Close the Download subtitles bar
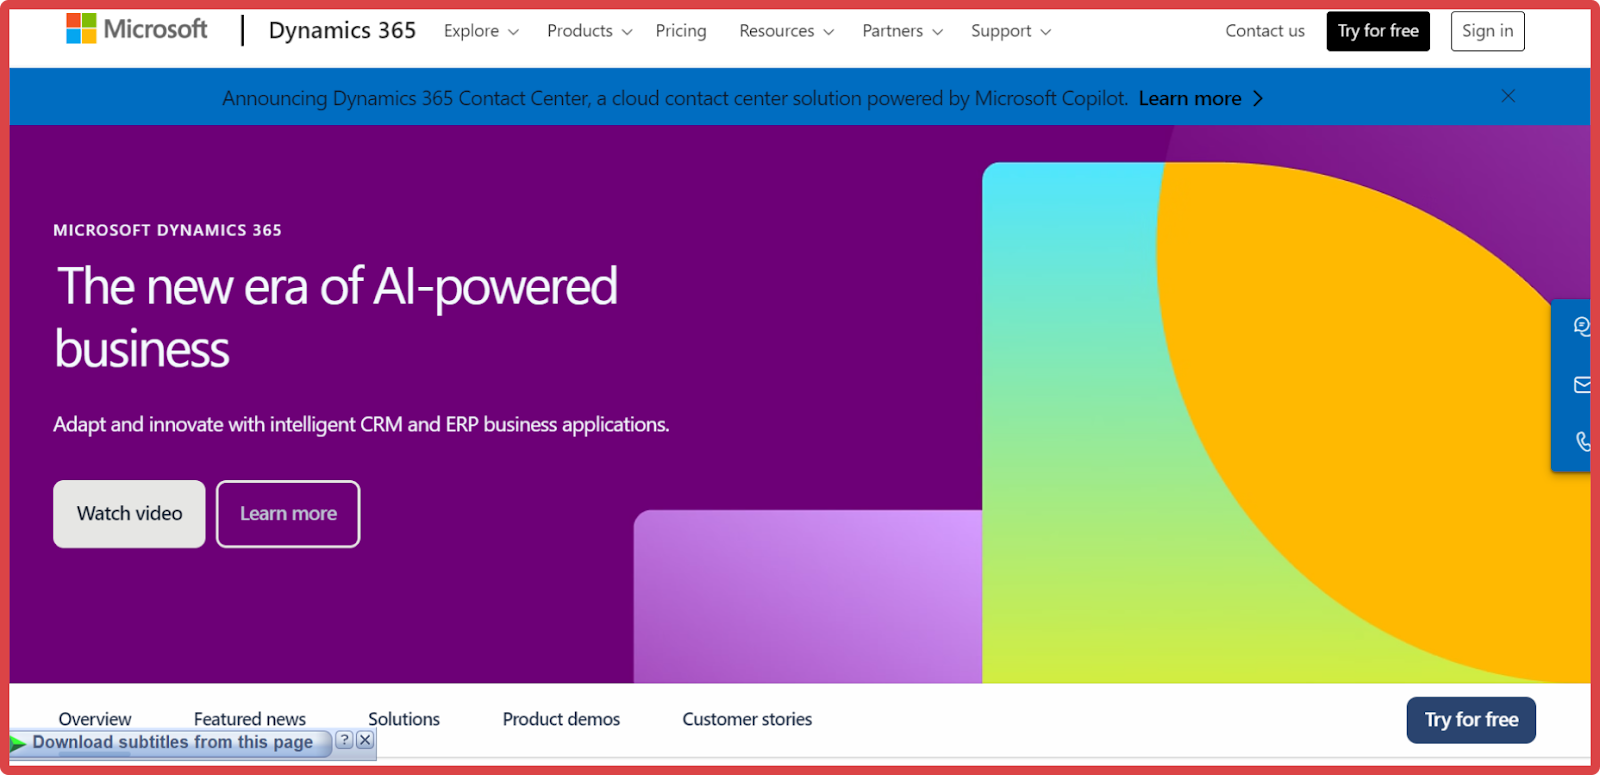Screen dimensions: 1600x775 tap(365, 740)
